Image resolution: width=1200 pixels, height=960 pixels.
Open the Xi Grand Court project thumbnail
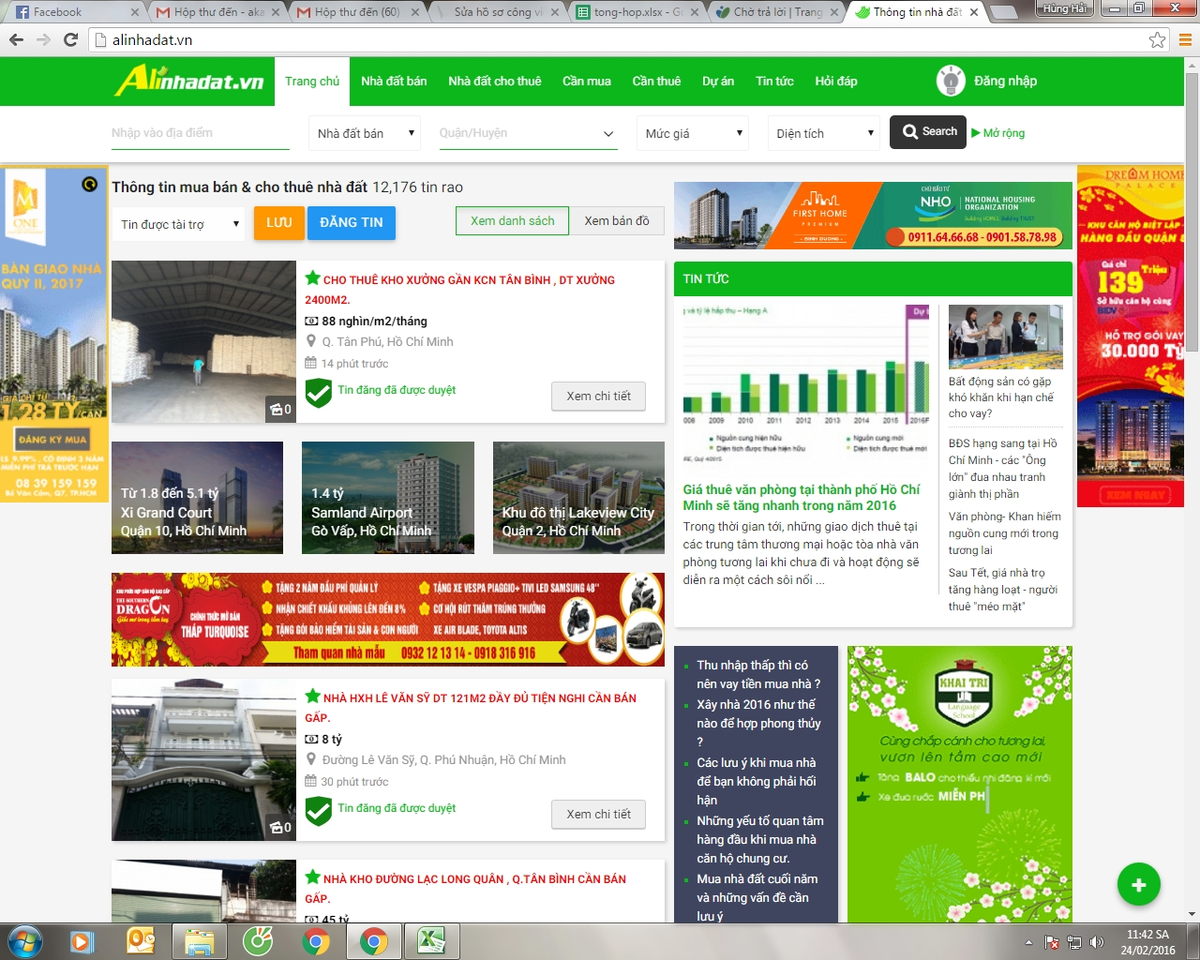coord(198,498)
